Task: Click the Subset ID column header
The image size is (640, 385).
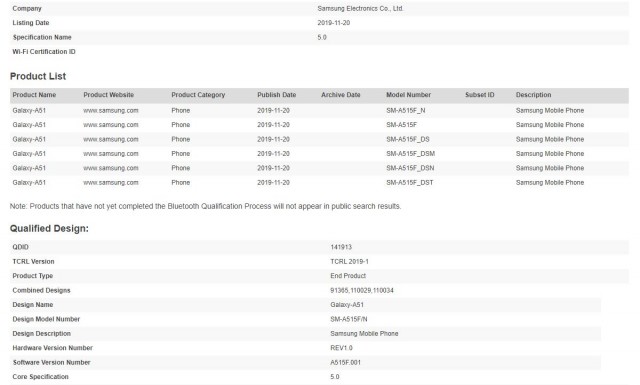Action: pyautogui.click(x=480, y=95)
